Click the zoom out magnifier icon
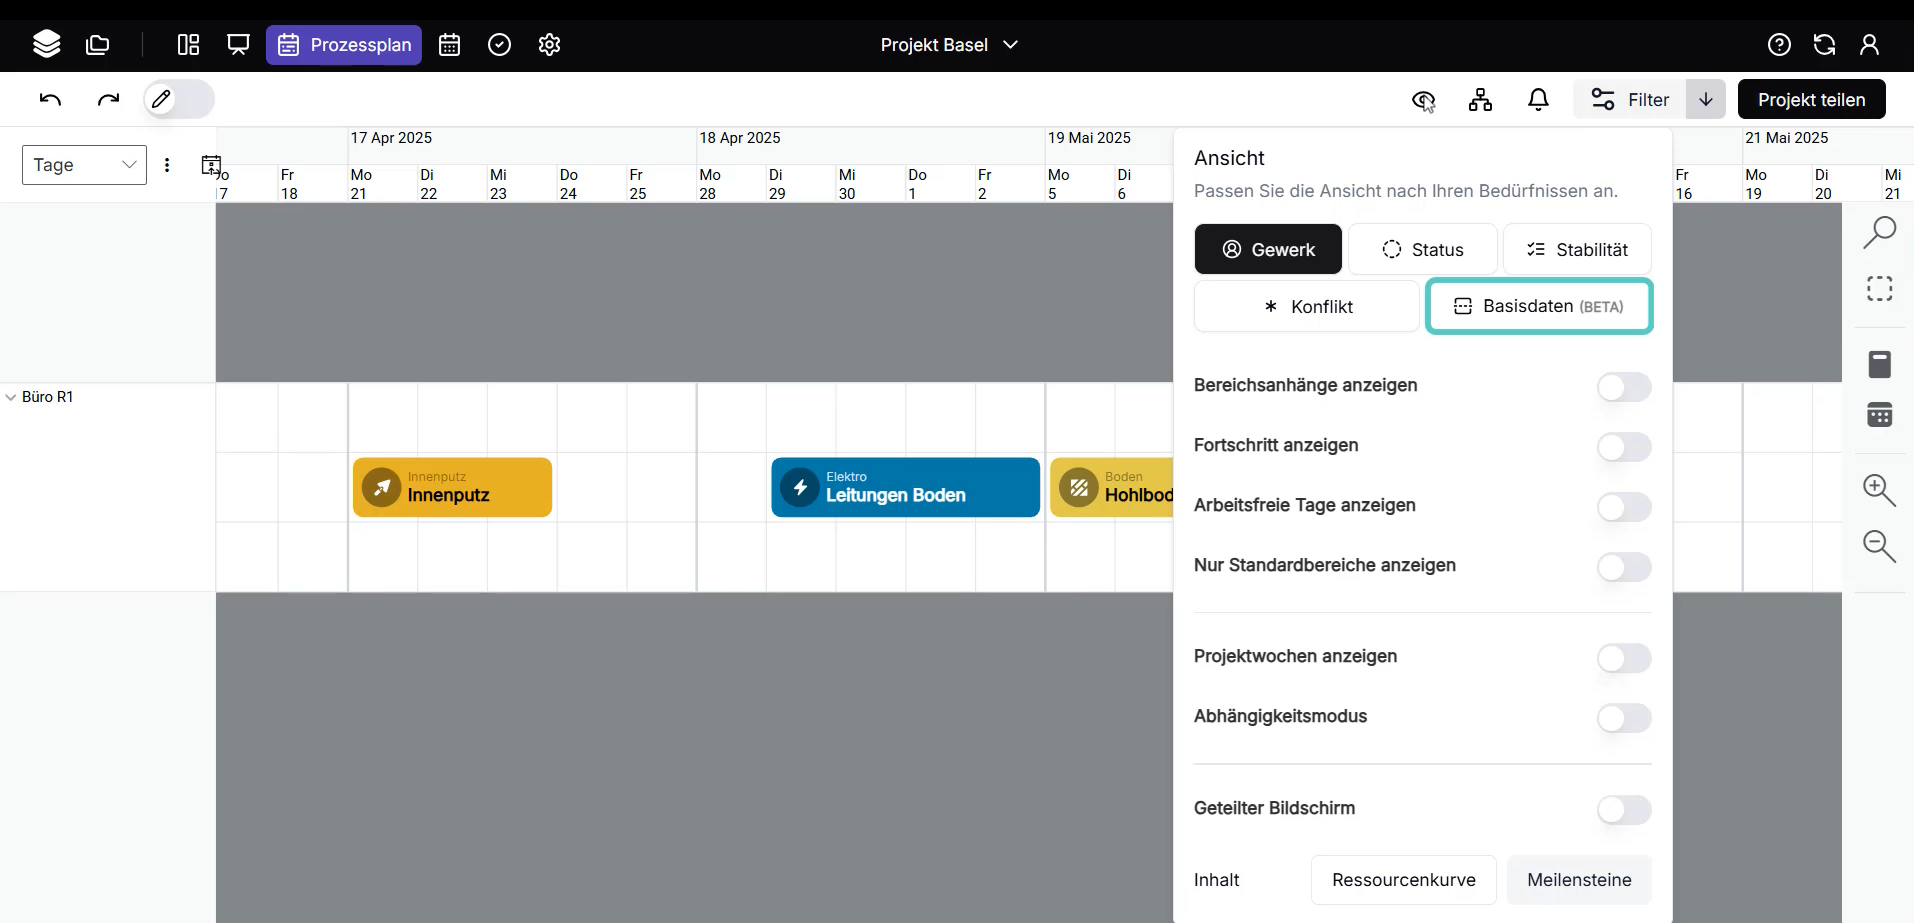The height and width of the screenshot is (923, 1914). 1879,546
